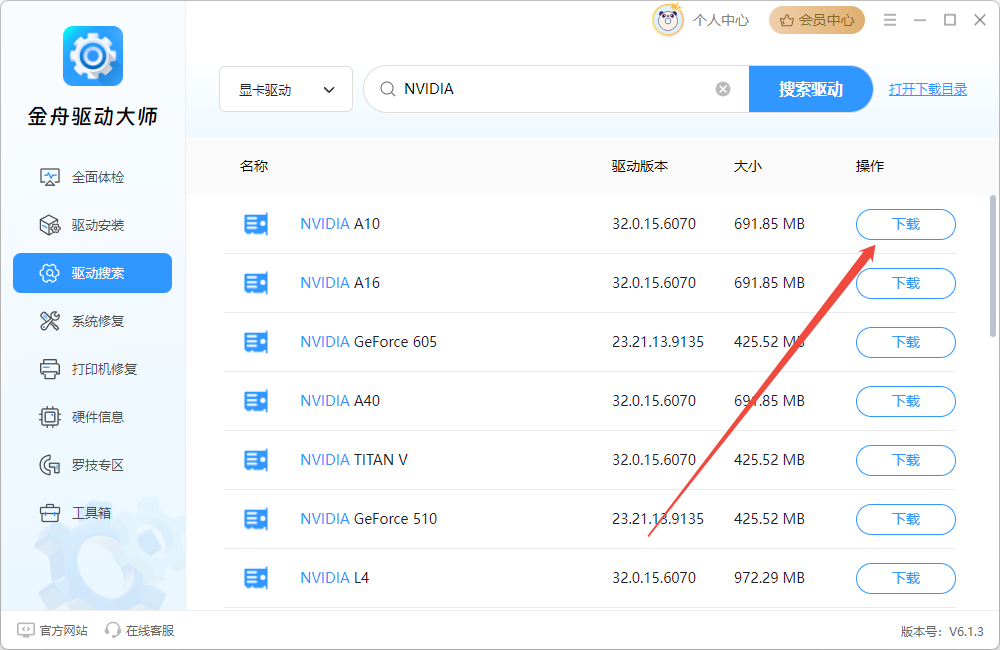Download the NVIDIA L4 driver
The width and height of the screenshot is (1000, 650).
click(x=906, y=579)
